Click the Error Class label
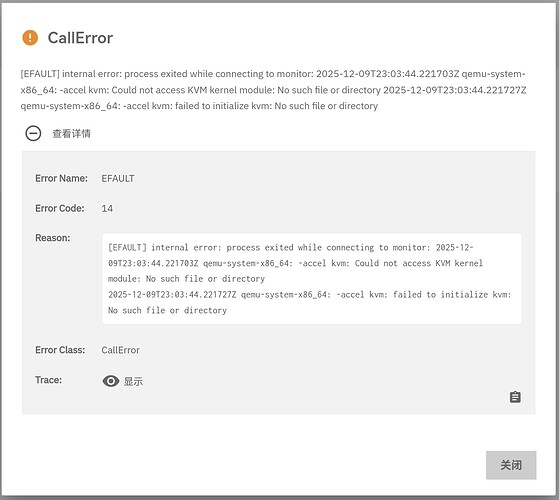The width and height of the screenshot is (559, 500). [x=60, y=350]
